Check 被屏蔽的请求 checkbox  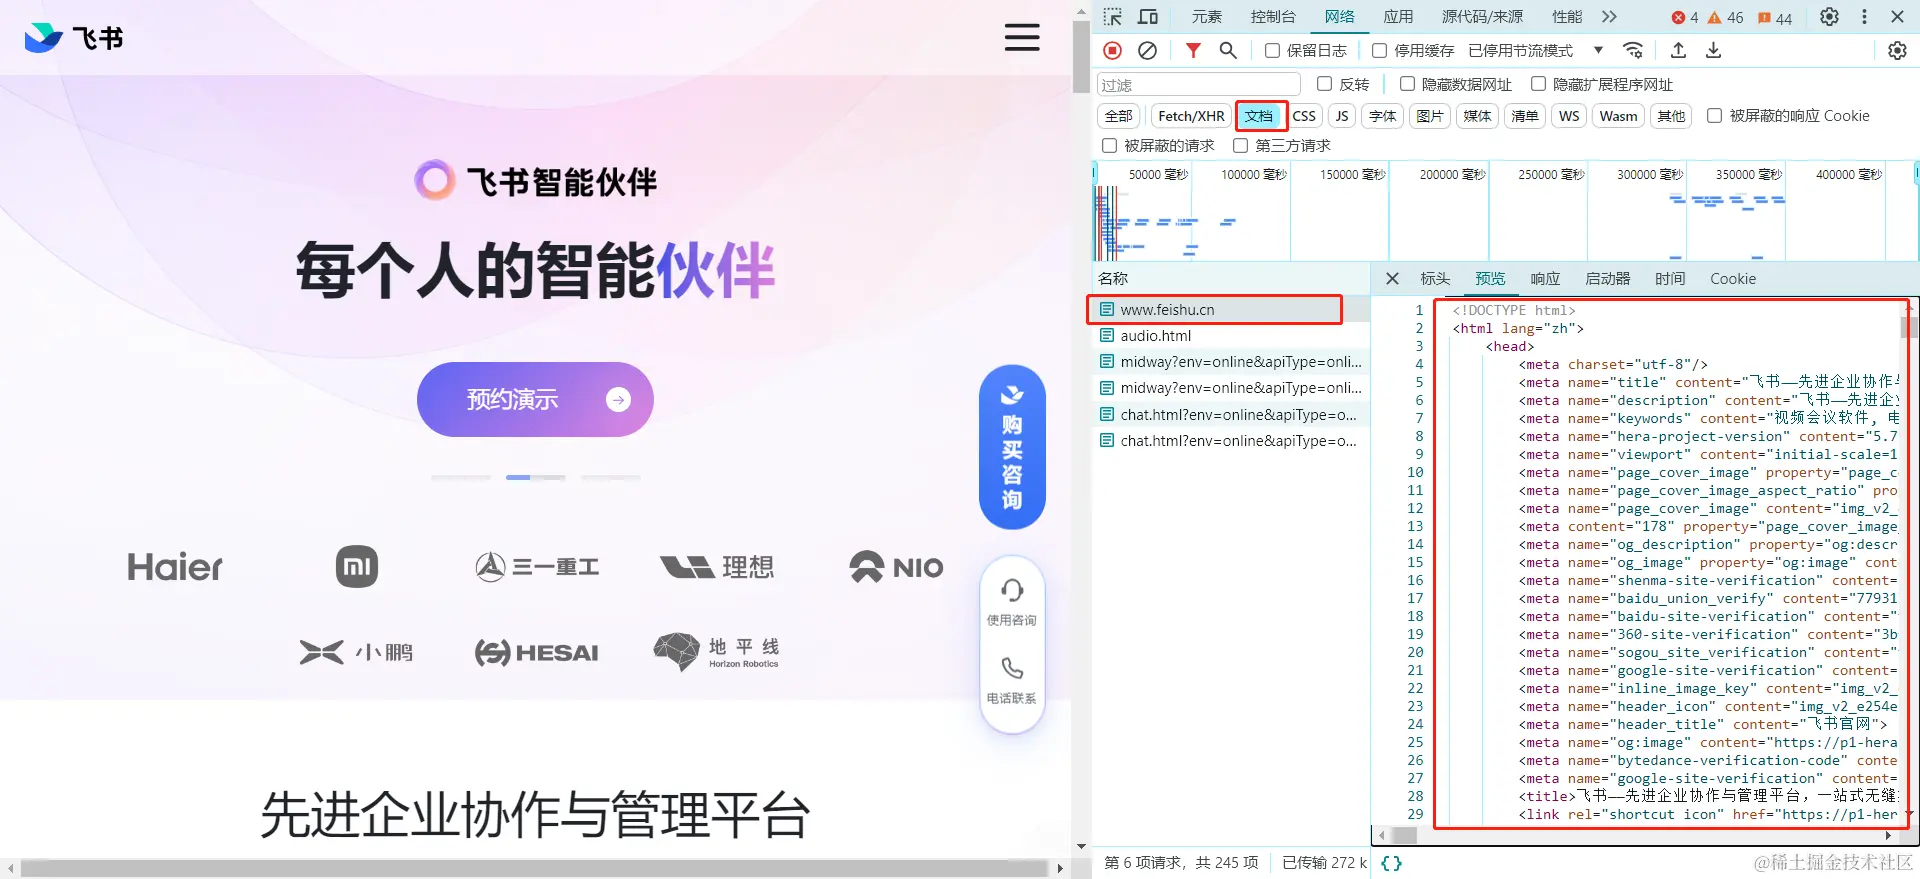pyautogui.click(x=1110, y=146)
